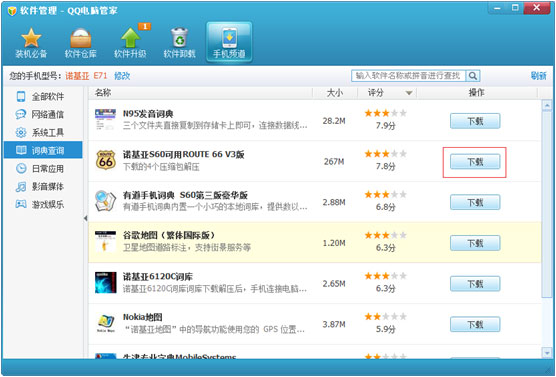Select the 手机频道 phone tab
Viewport: 556px width, 377px height.
(229, 42)
